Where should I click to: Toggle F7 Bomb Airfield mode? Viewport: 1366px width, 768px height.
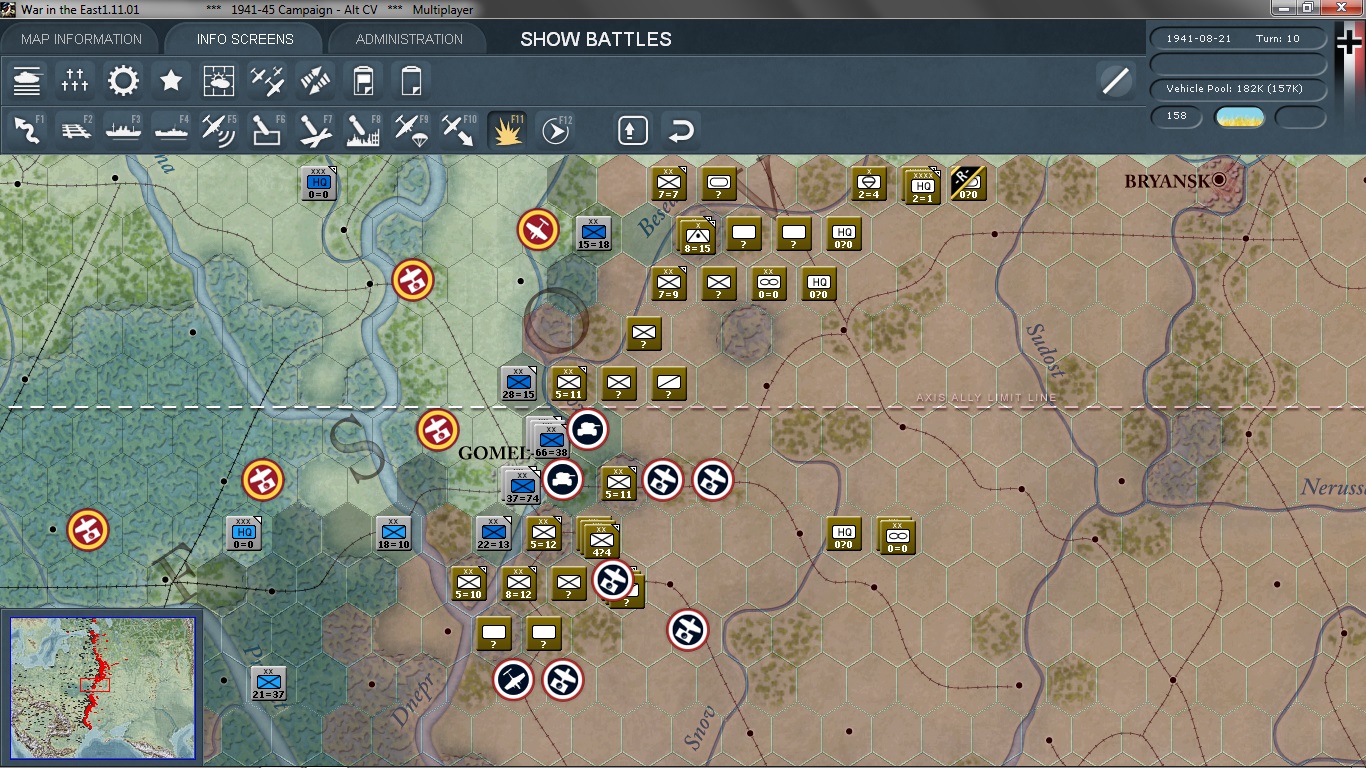pos(315,130)
